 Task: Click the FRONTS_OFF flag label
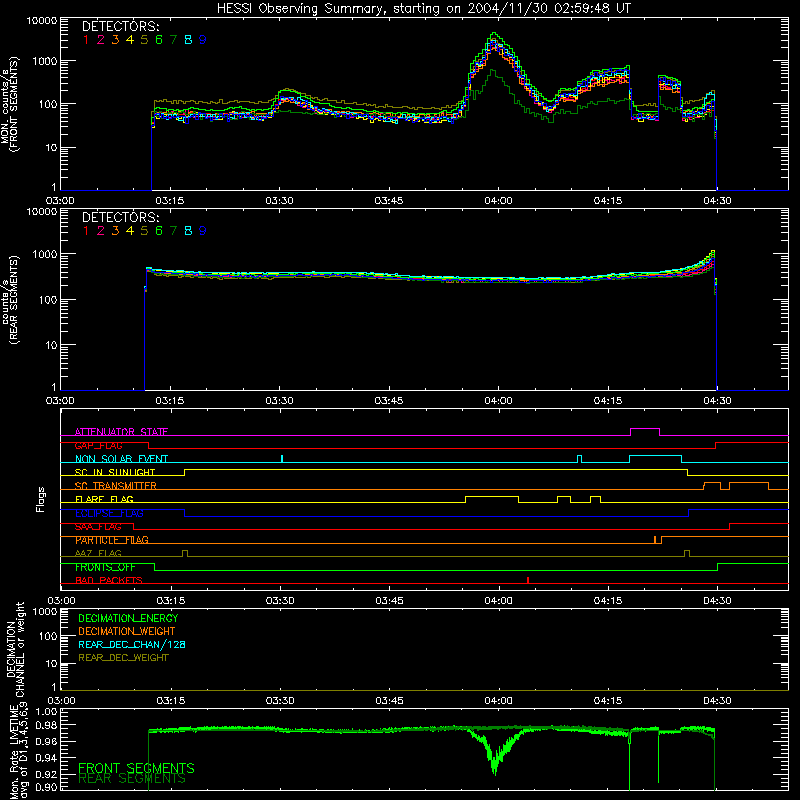click(x=105, y=567)
